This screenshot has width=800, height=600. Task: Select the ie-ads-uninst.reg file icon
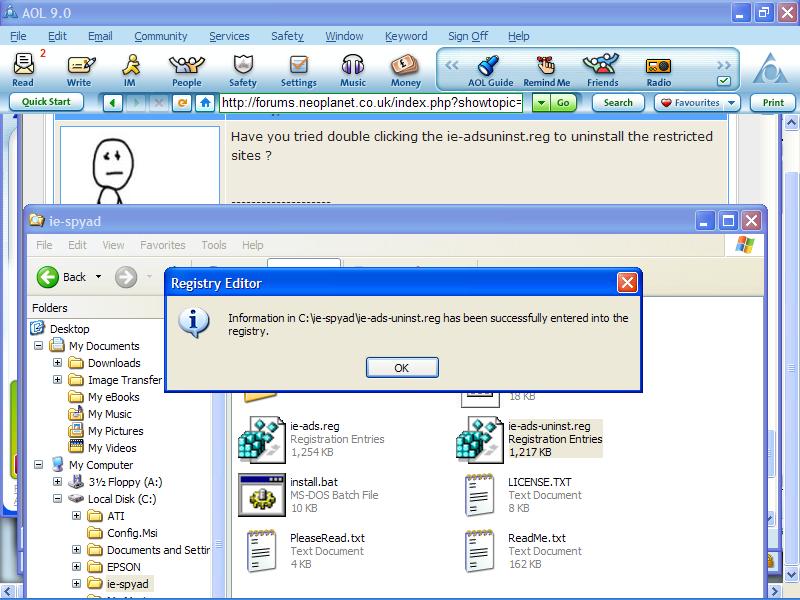click(x=480, y=439)
